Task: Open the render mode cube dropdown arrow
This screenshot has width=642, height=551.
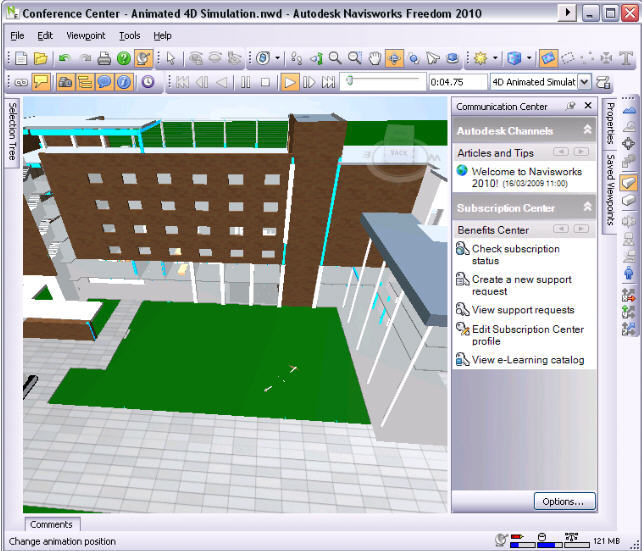Action: click(529, 59)
